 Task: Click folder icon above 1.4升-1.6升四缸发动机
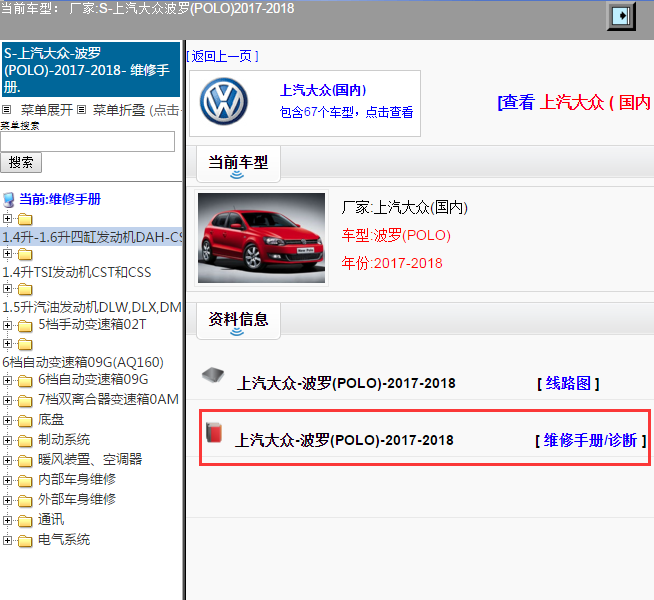(x=25, y=219)
